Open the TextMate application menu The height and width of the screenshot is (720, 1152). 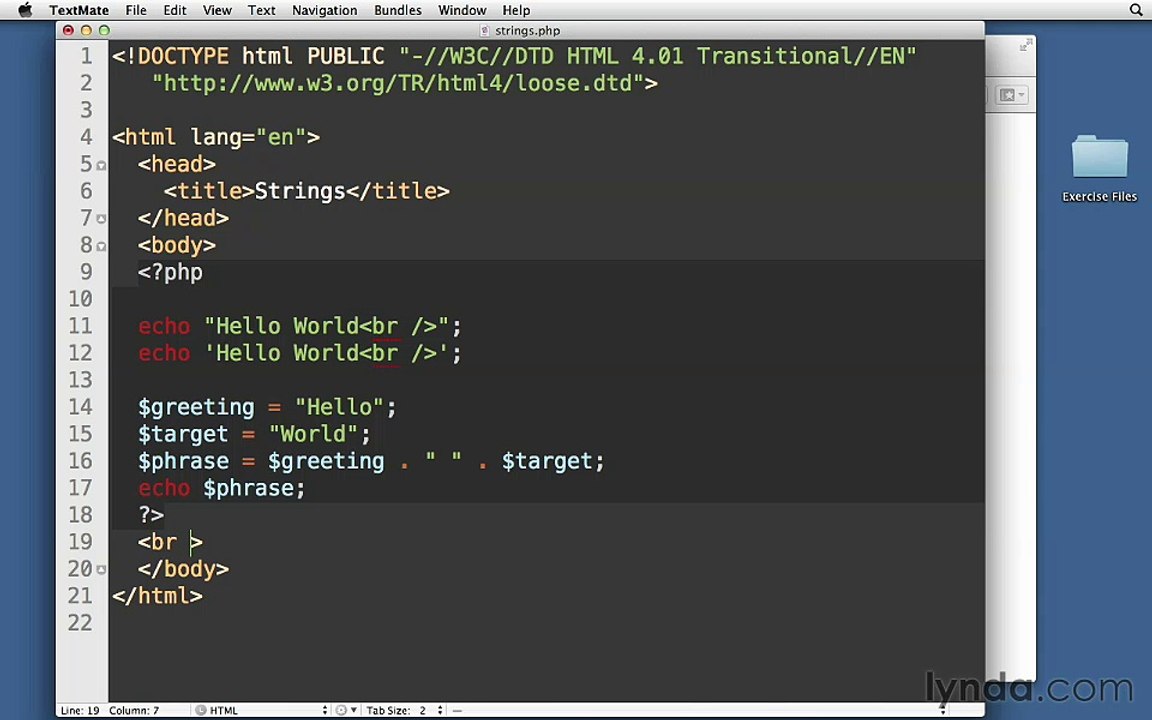click(79, 10)
